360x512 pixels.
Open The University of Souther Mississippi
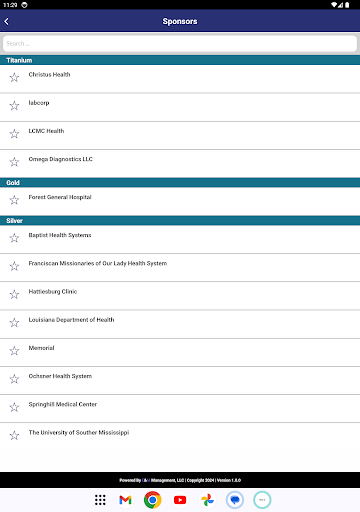tap(180, 437)
